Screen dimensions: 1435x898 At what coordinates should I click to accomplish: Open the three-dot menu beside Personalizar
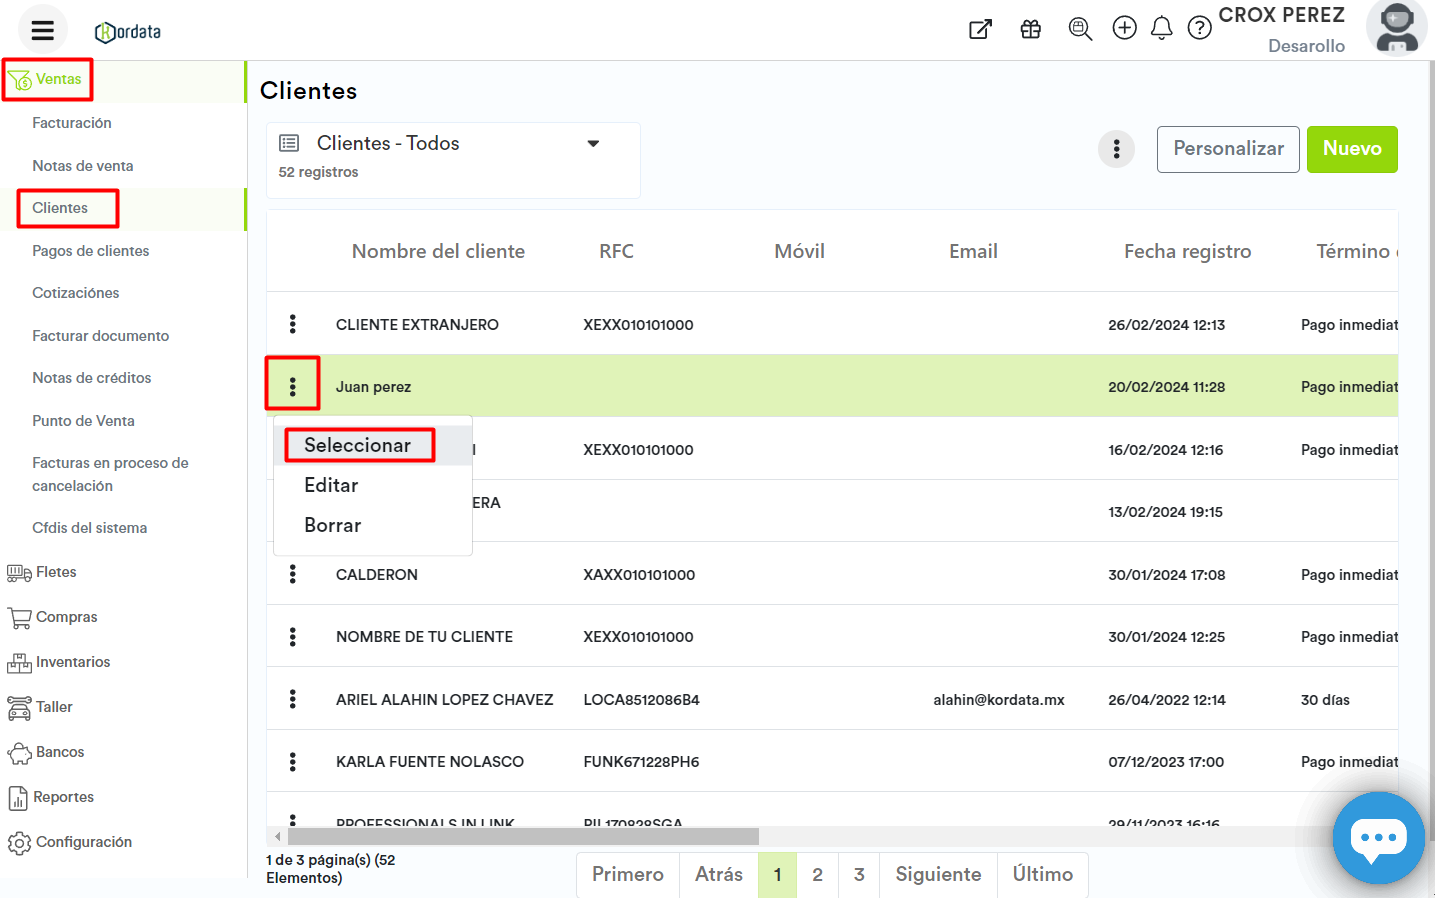(1116, 149)
